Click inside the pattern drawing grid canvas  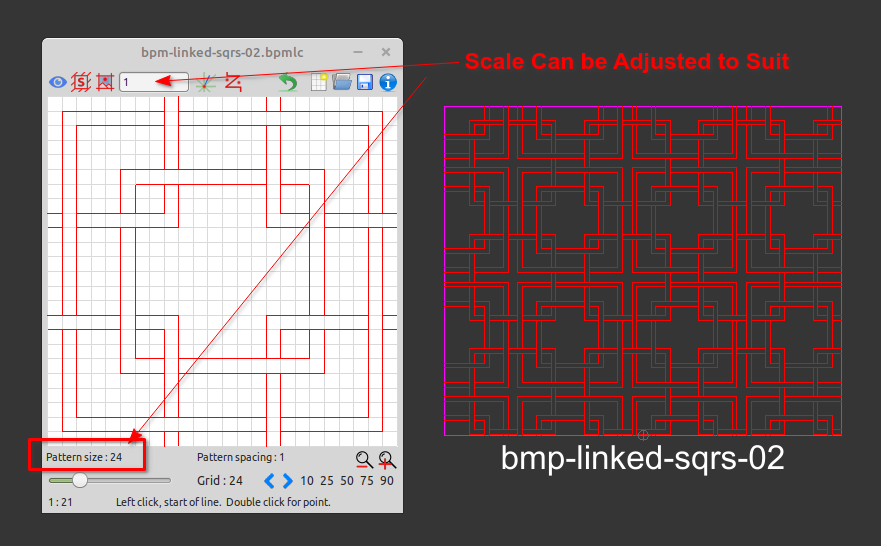point(222,270)
